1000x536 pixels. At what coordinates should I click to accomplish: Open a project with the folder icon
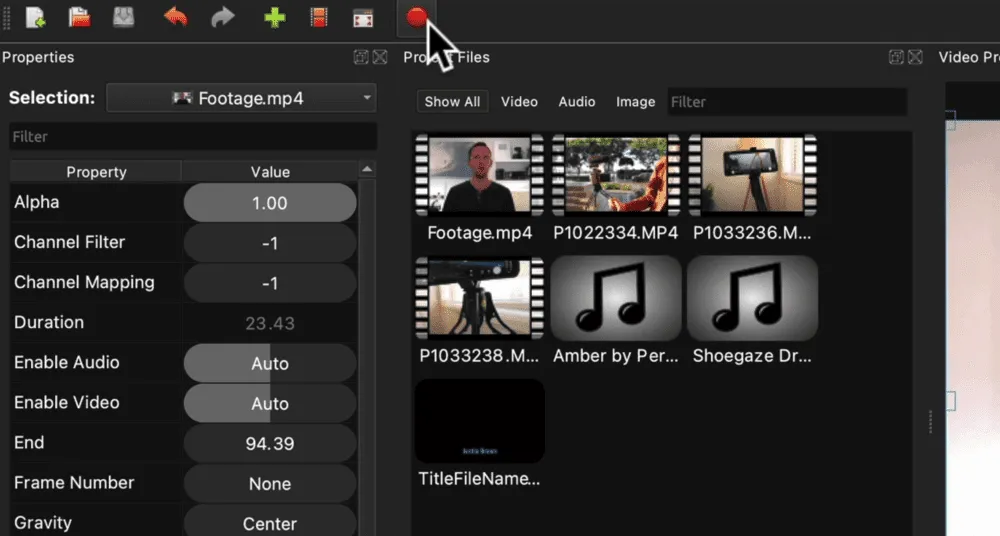coord(79,17)
